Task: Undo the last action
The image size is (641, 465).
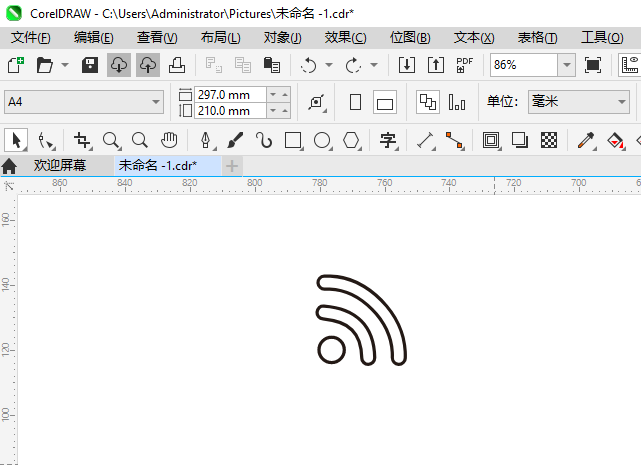Action: tap(309, 65)
